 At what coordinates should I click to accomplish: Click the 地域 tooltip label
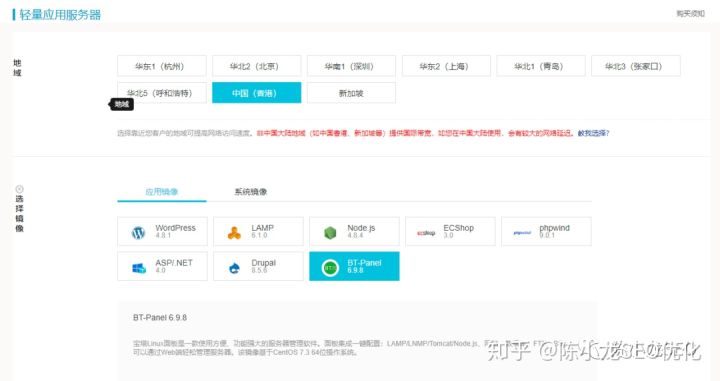pos(121,104)
